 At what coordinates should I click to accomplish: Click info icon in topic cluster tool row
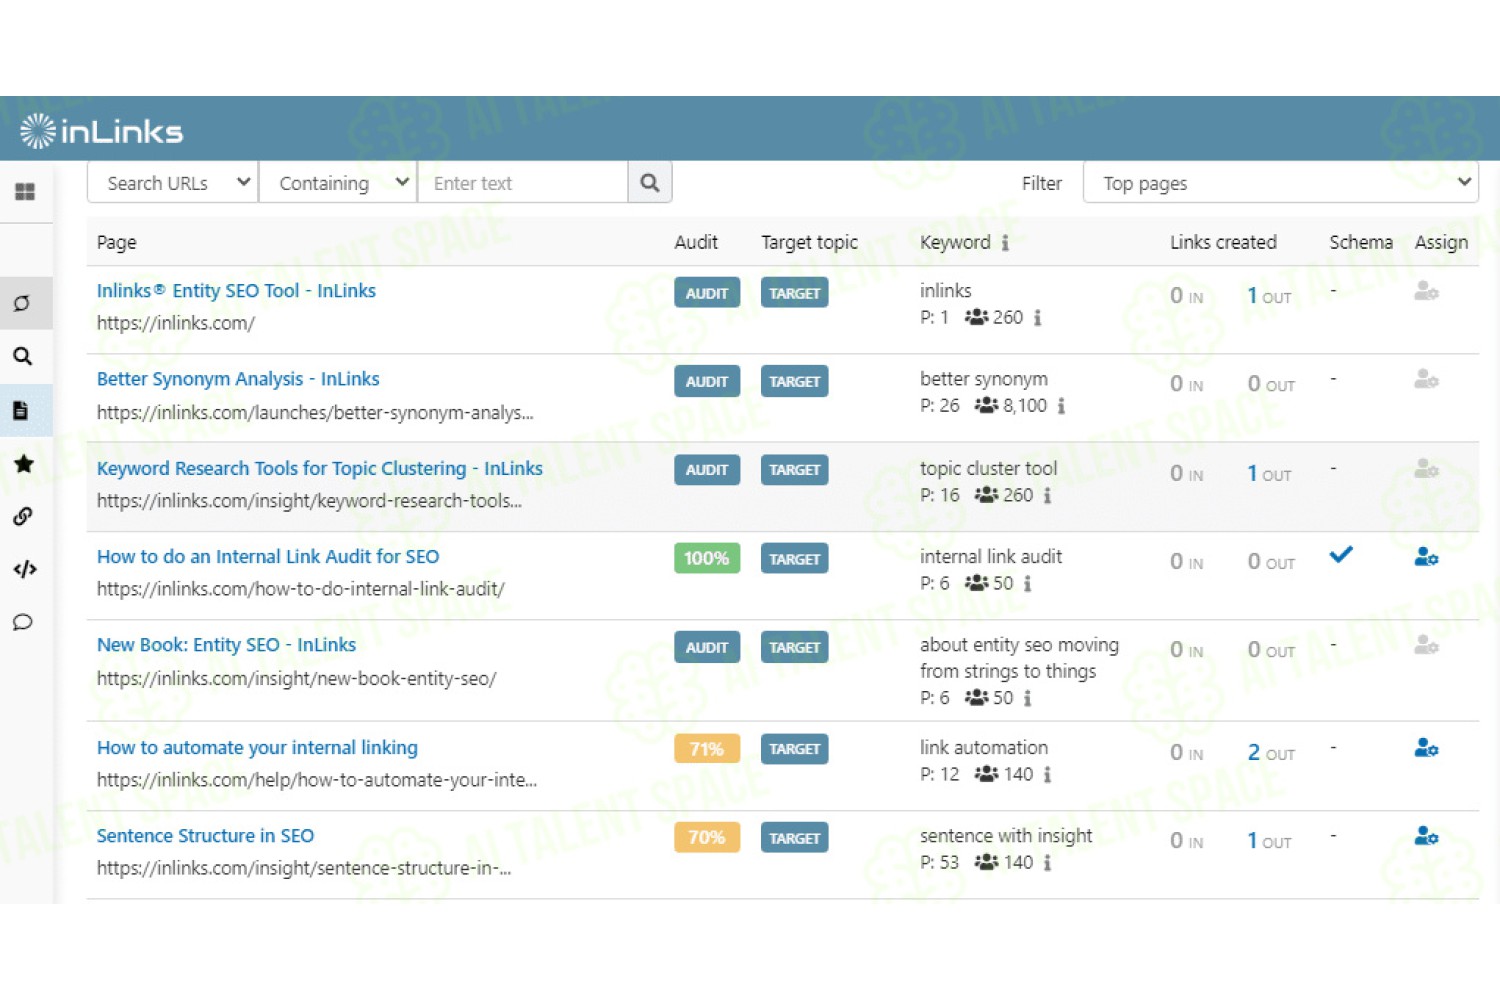(1047, 496)
